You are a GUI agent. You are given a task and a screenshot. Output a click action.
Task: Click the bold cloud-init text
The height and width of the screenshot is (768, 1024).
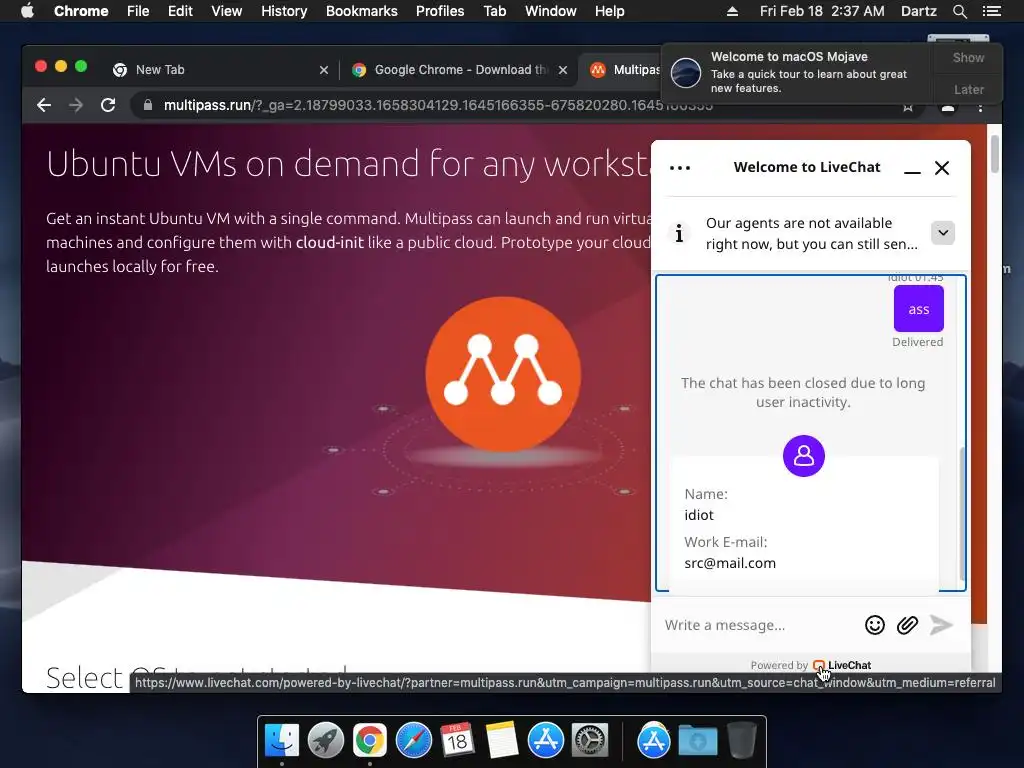coord(329,242)
